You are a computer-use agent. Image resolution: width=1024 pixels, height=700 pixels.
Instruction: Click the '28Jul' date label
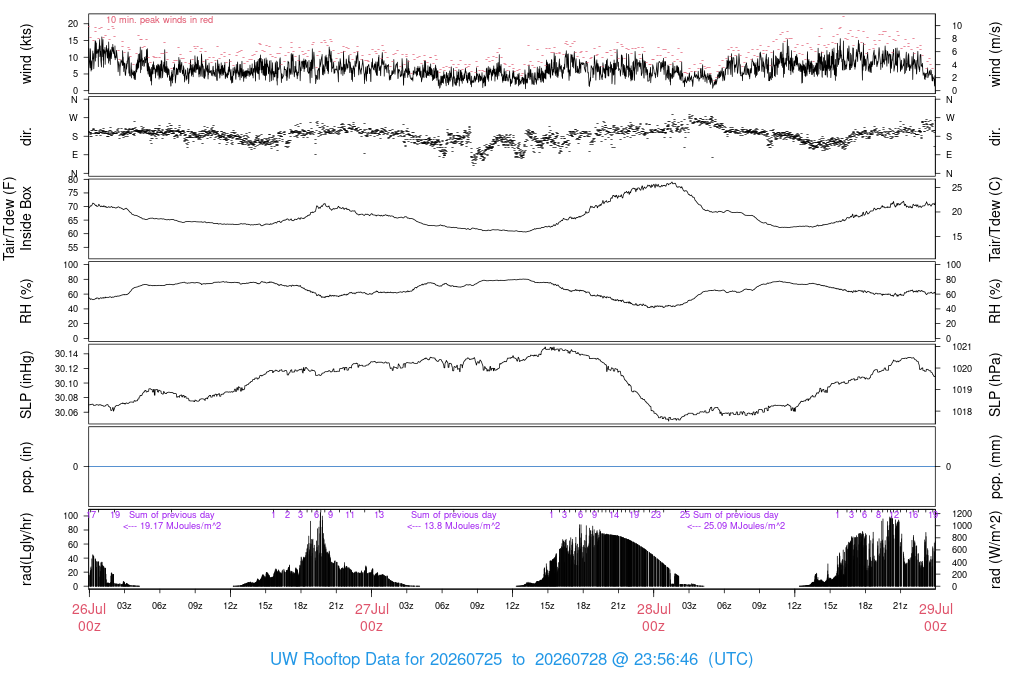(654, 609)
